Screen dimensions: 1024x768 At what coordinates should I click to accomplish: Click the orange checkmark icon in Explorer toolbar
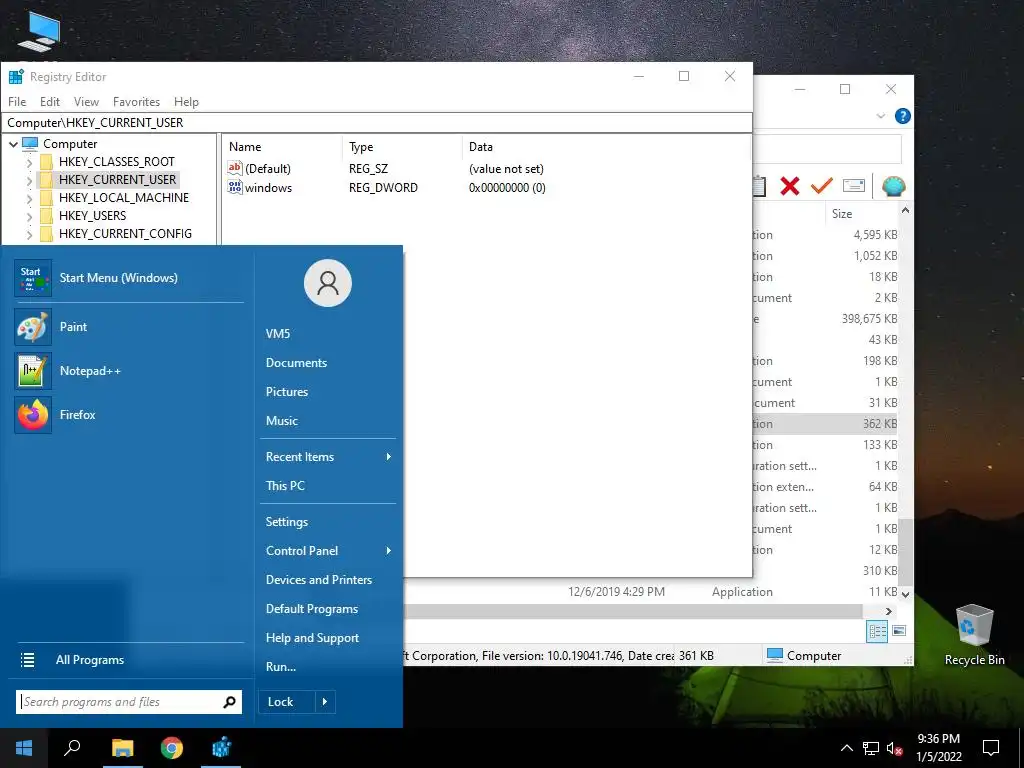(822, 186)
